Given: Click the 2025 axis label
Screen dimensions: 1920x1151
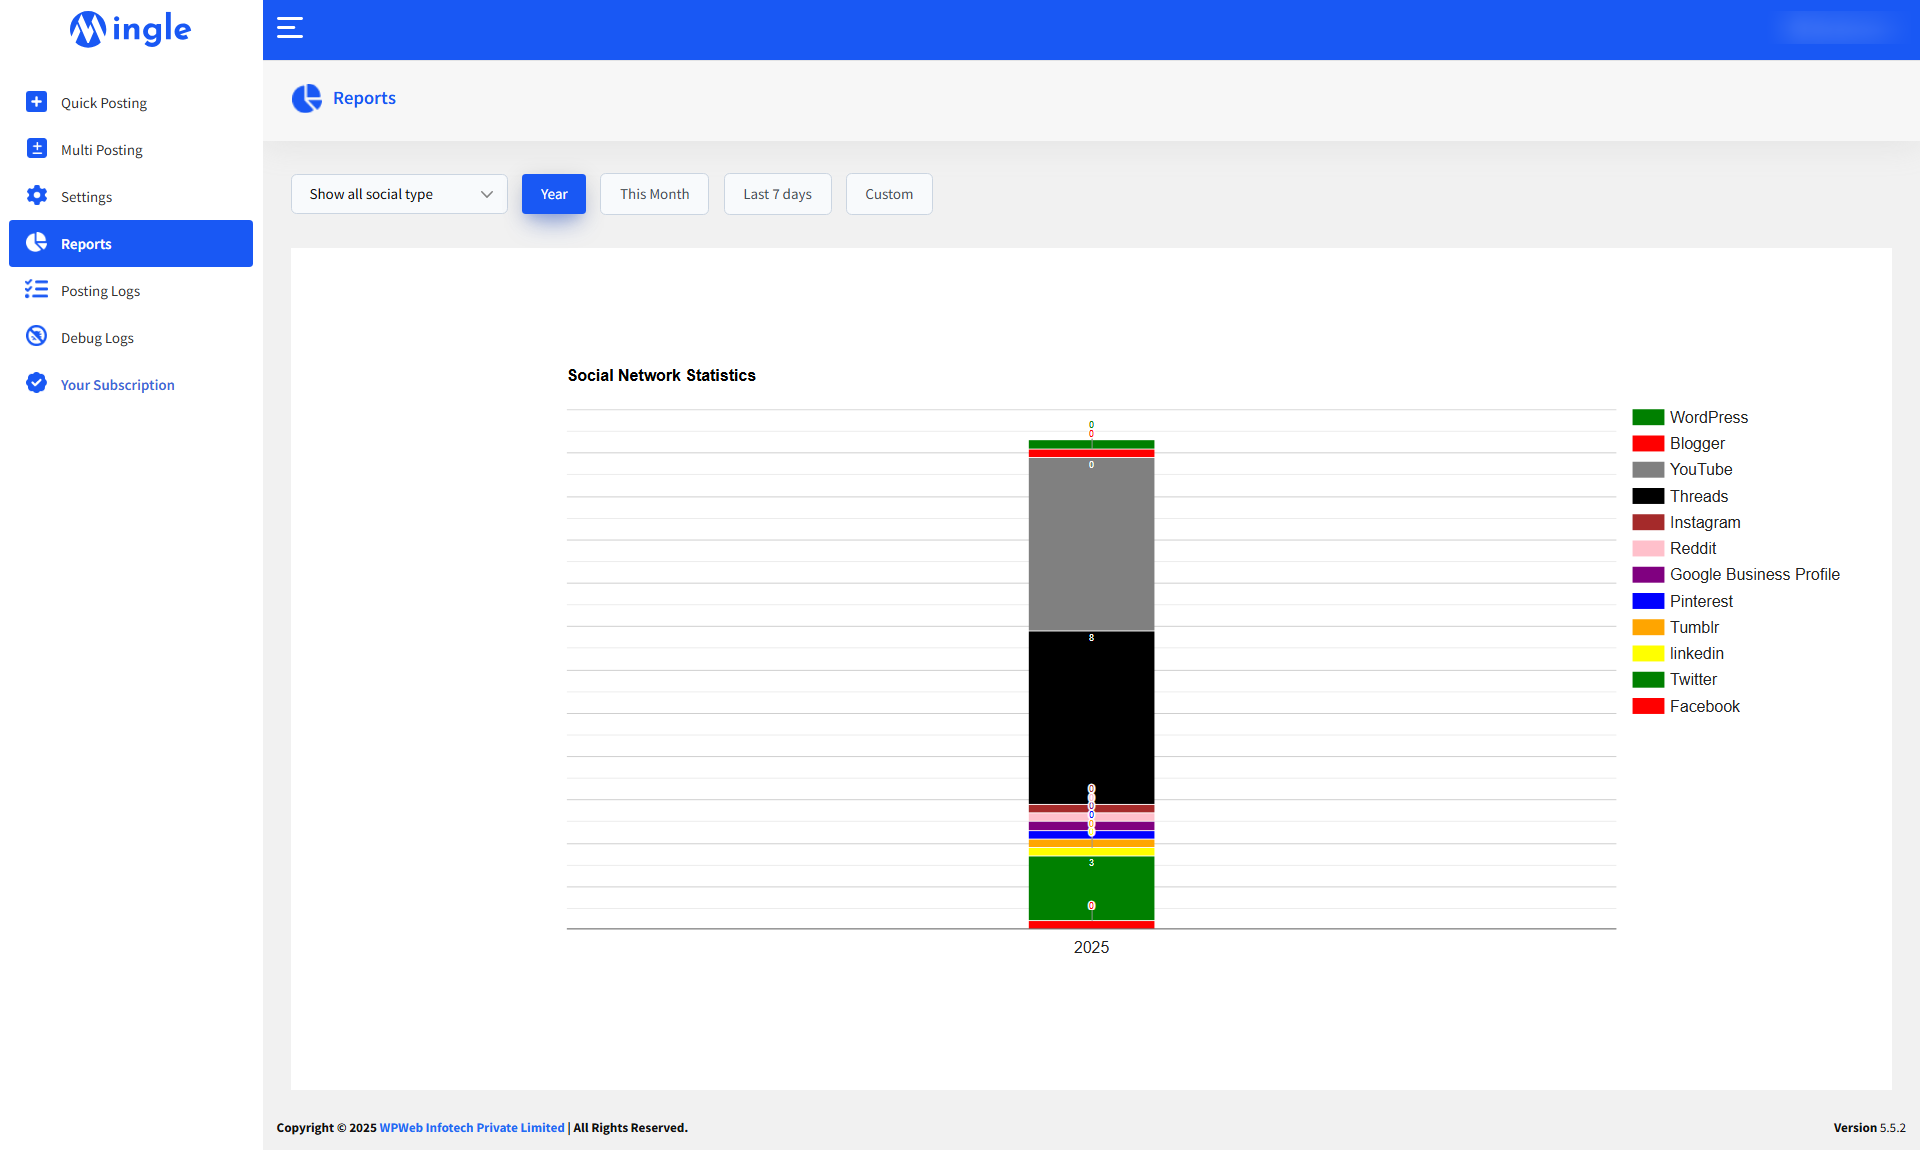Looking at the screenshot, I should click(1091, 947).
